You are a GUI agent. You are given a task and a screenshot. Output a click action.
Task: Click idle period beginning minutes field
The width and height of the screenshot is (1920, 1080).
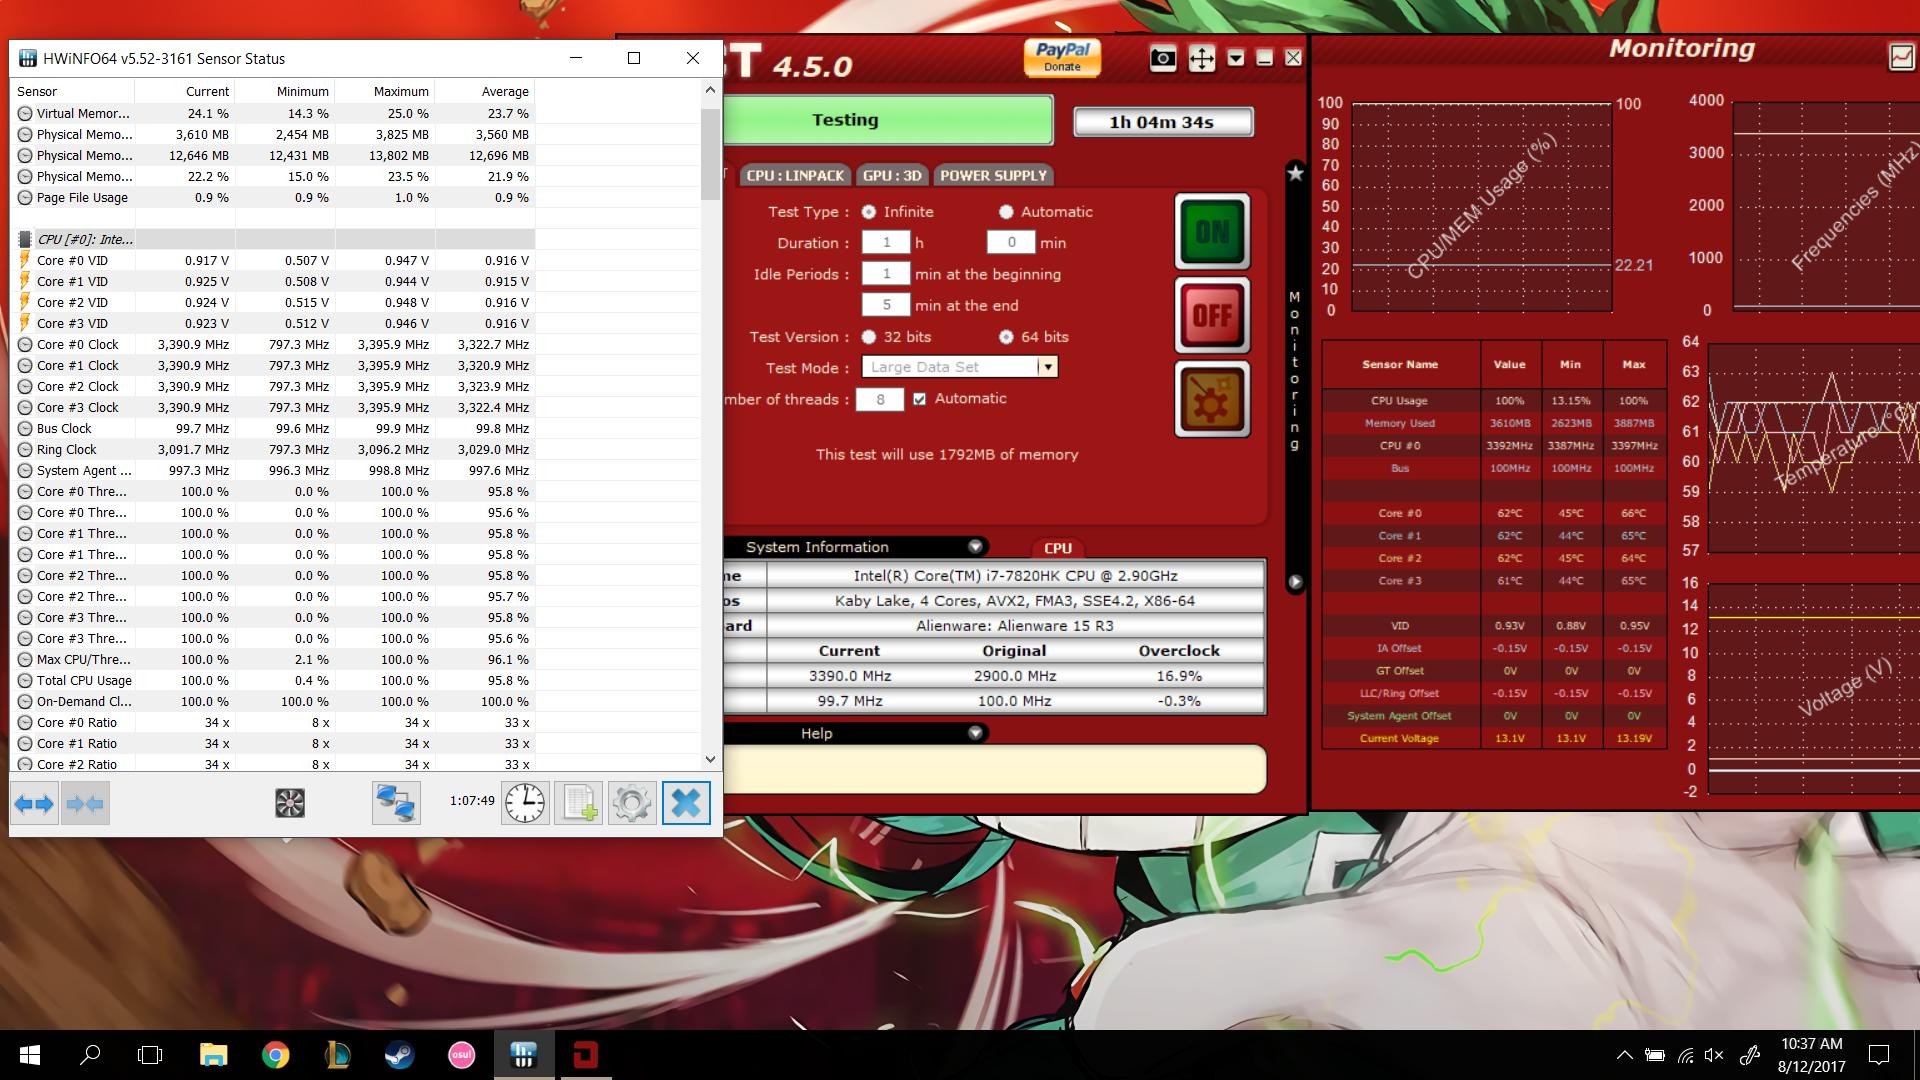pos(886,274)
